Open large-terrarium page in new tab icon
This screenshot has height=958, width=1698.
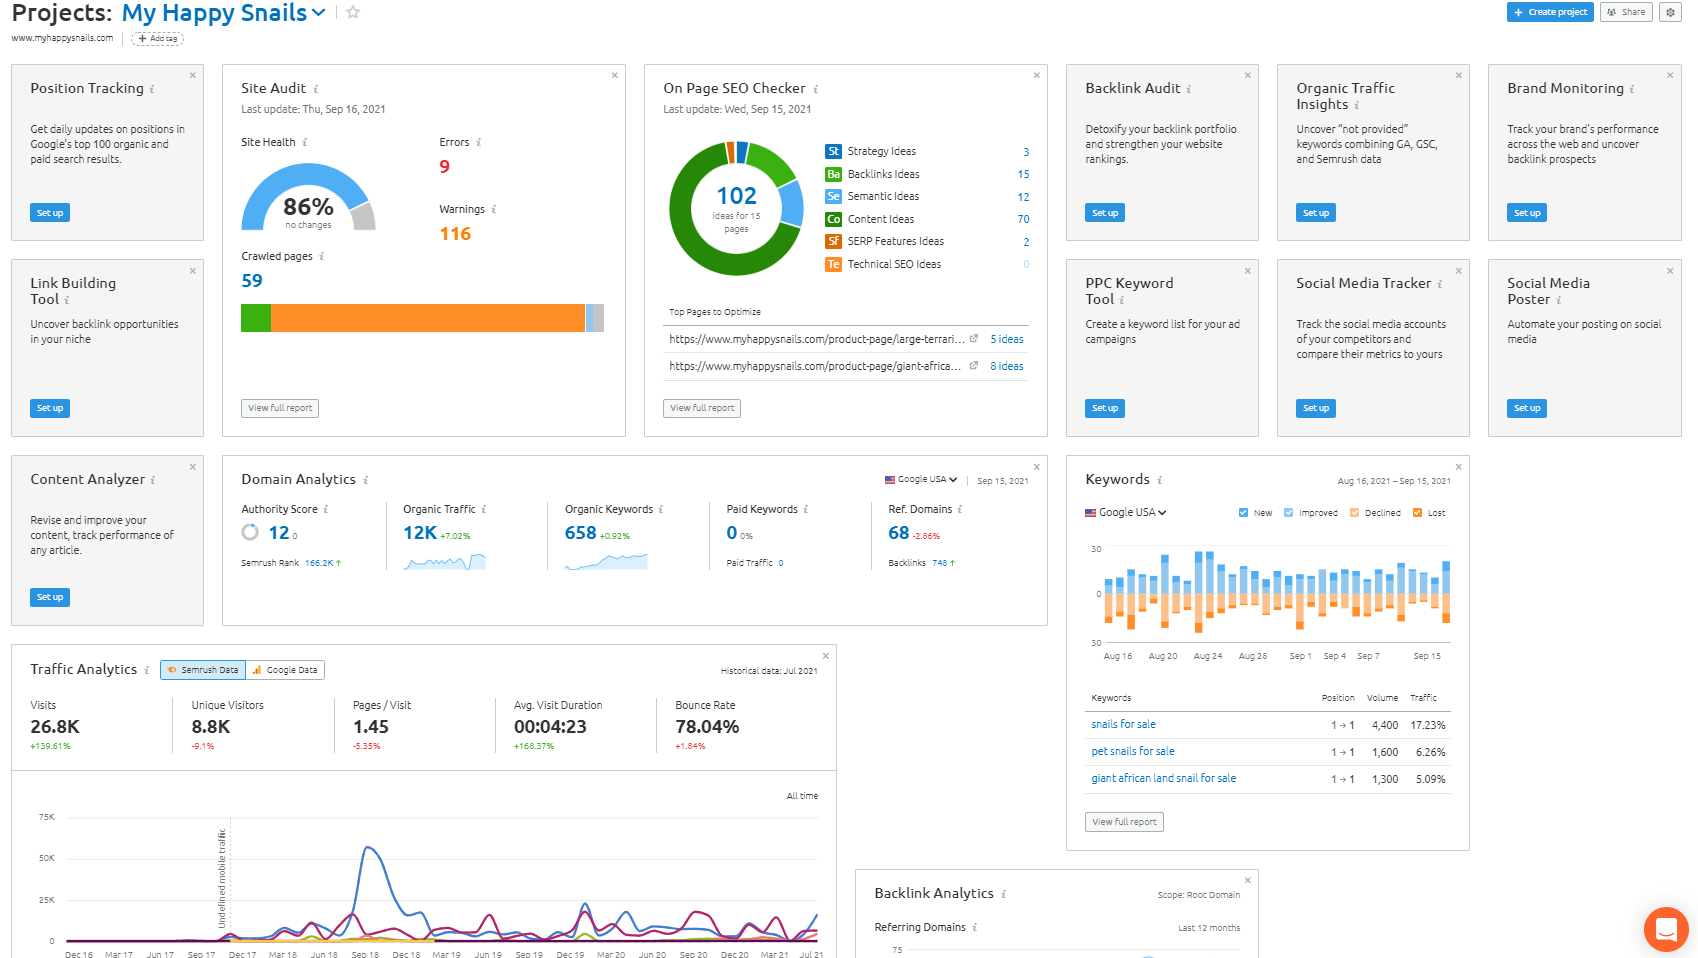(974, 338)
